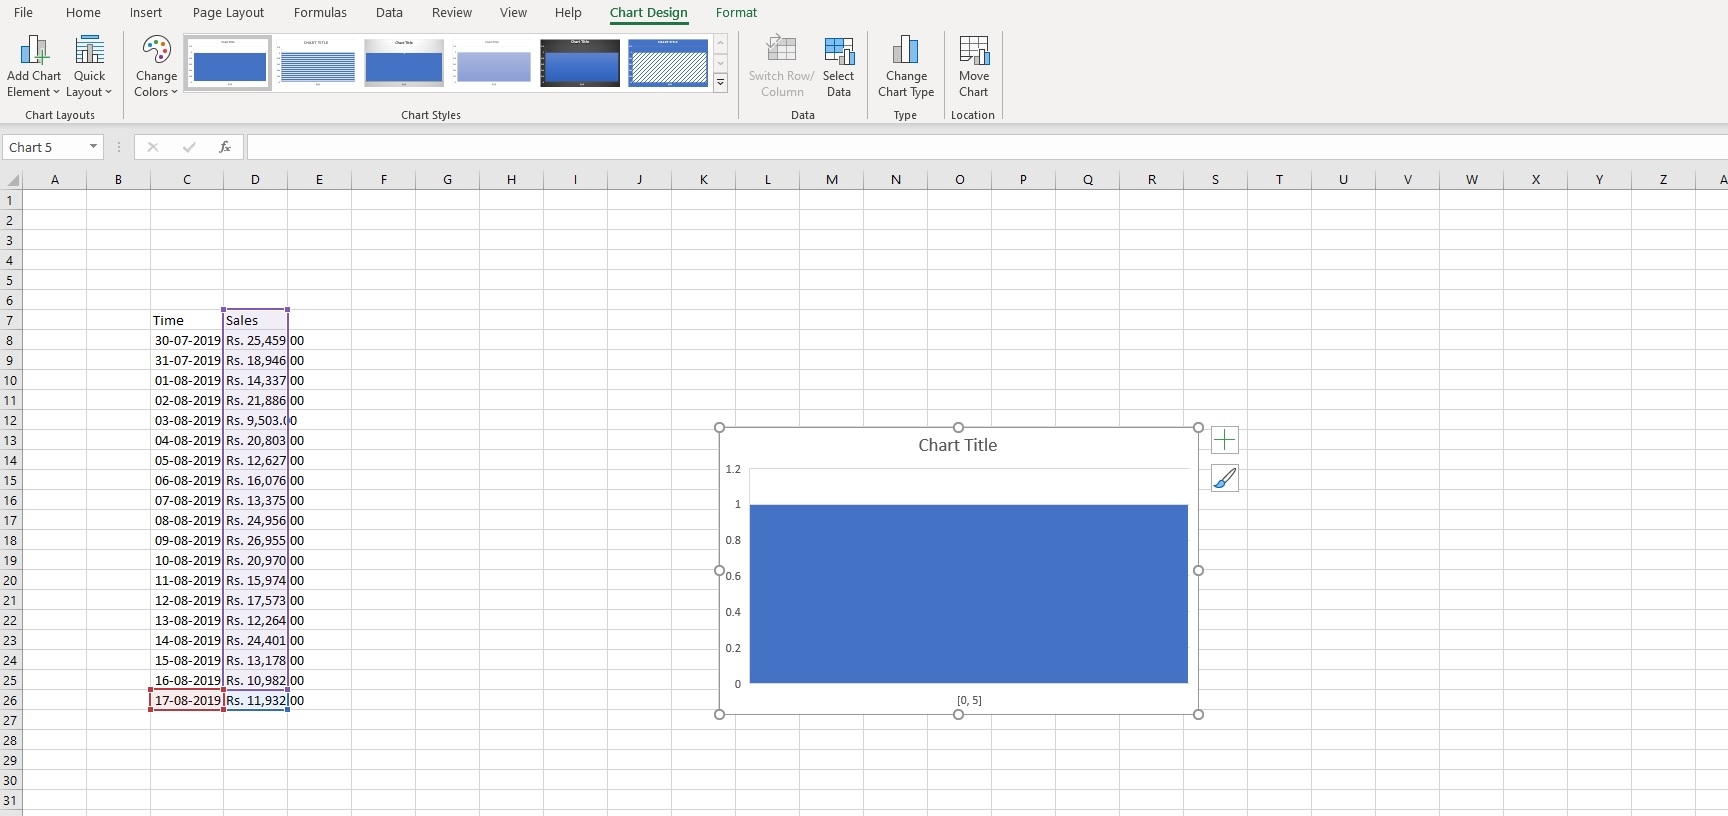1728x816 pixels.
Task: Apply the first chart style thumbnail
Action: pyautogui.click(x=228, y=63)
